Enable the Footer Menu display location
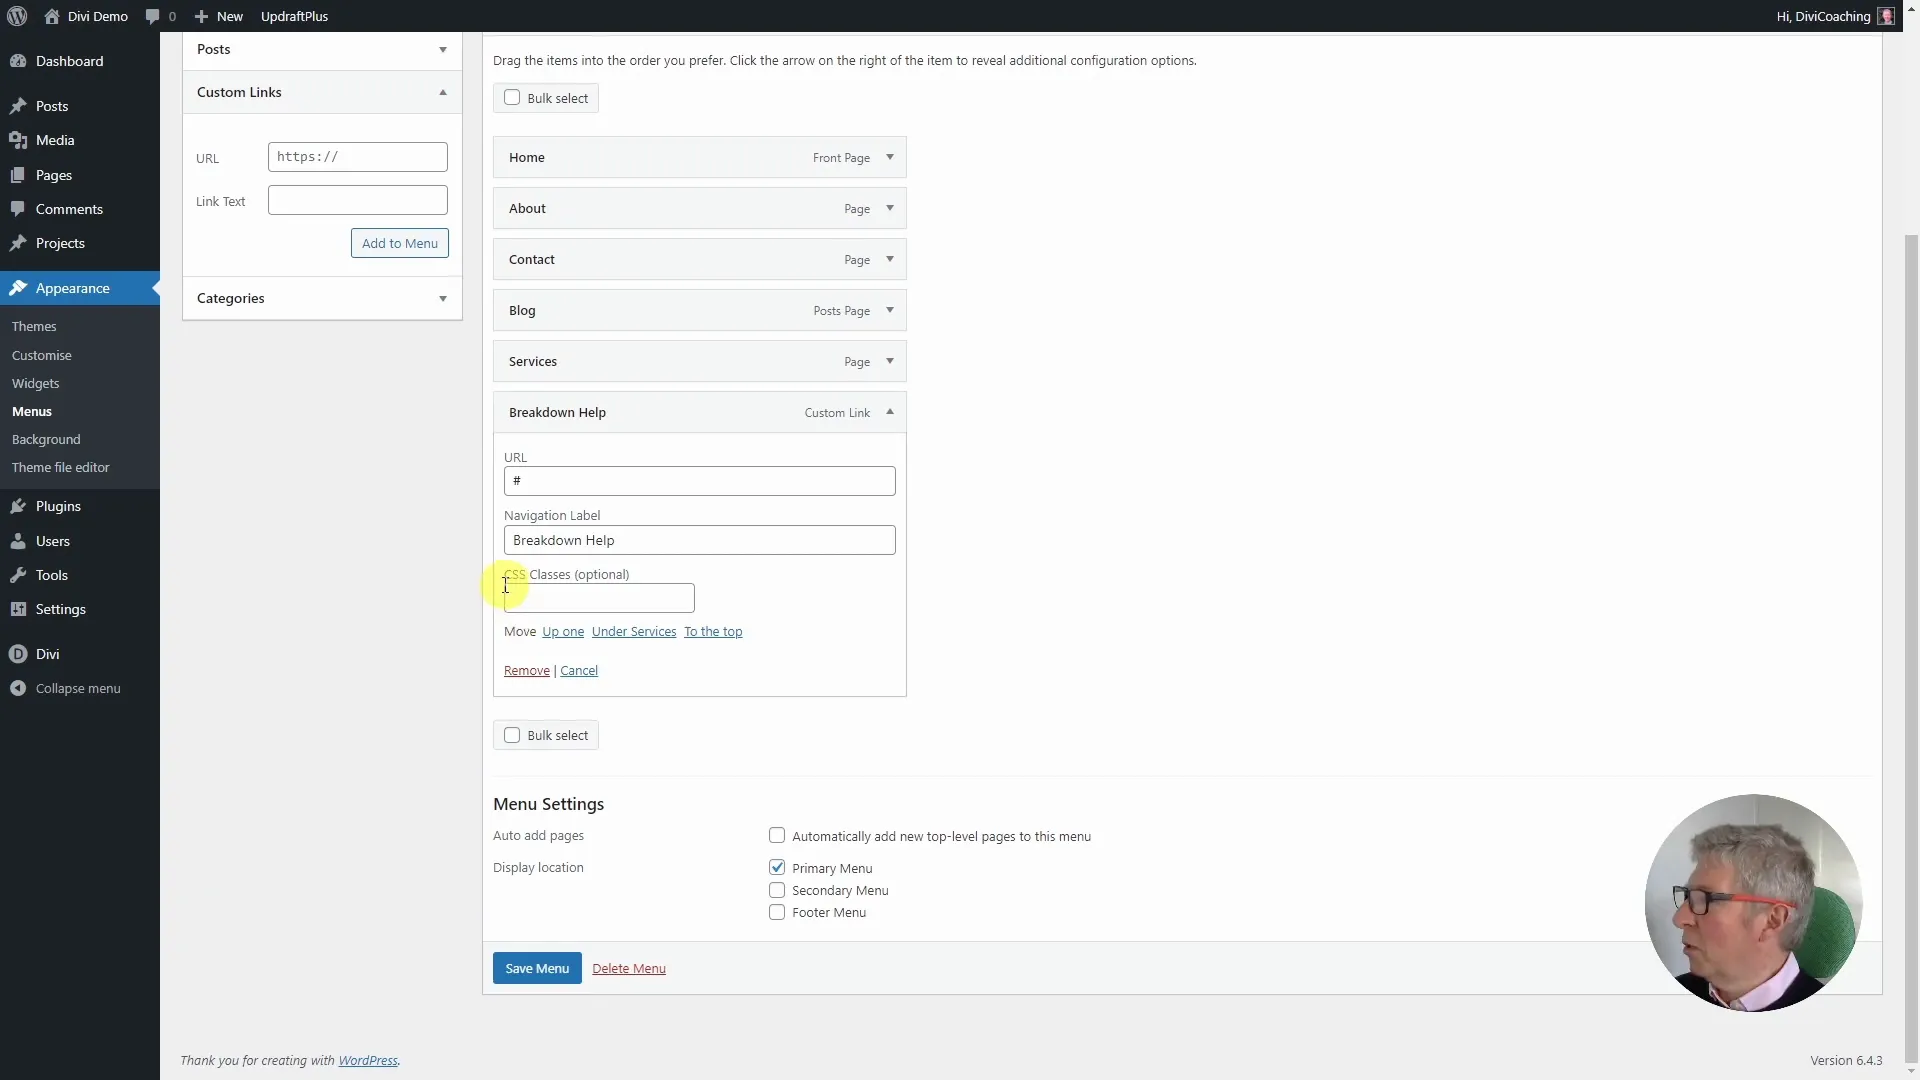Screen dimensions: 1920x1080 pyautogui.click(x=777, y=912)
